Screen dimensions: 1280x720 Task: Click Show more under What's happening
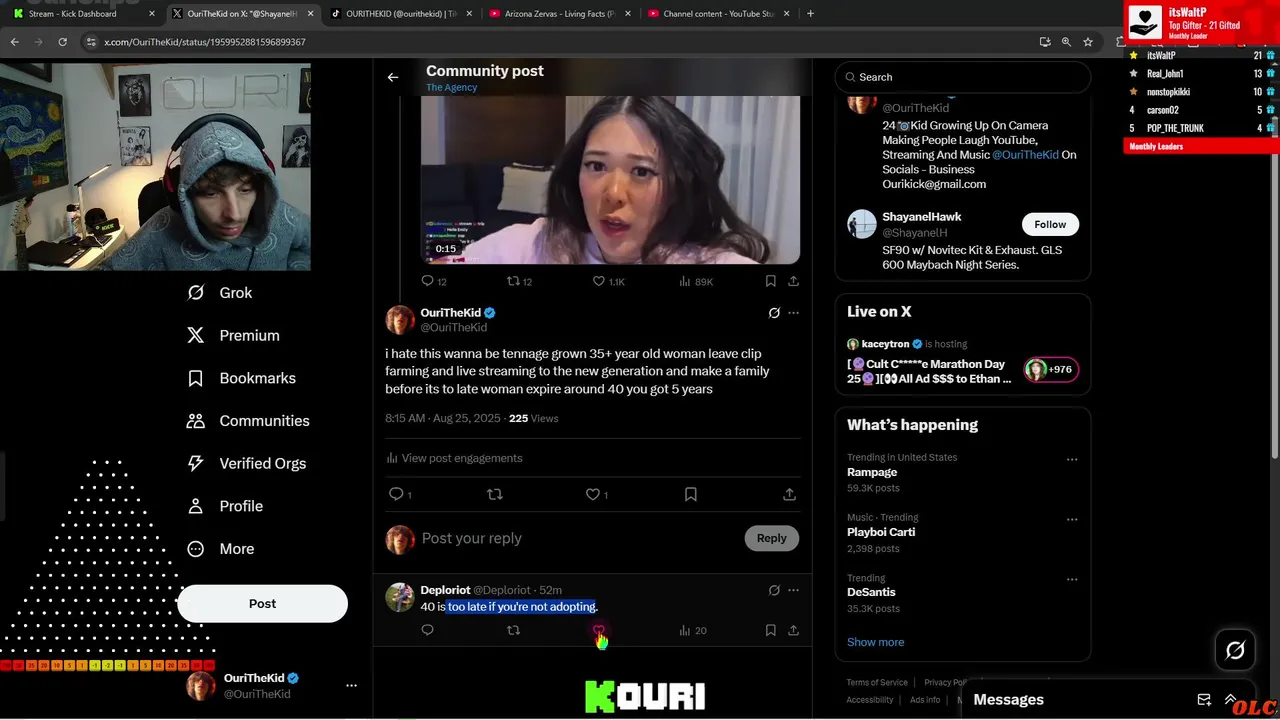tap(875, 642)
